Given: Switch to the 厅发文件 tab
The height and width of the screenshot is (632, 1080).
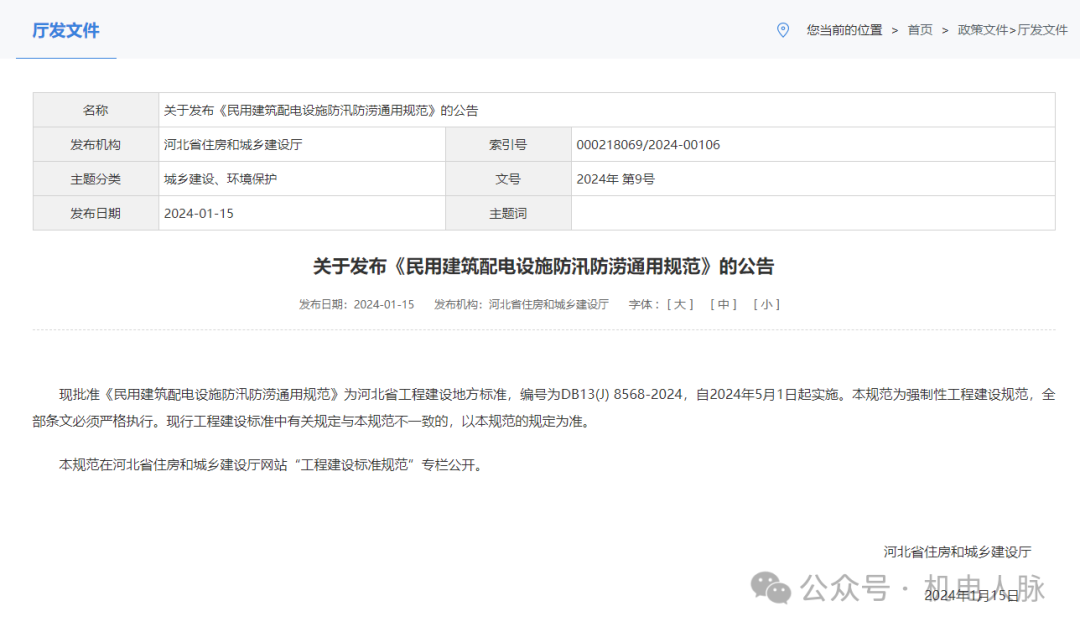Looking at the screenshot, I should tap(65, 31).
